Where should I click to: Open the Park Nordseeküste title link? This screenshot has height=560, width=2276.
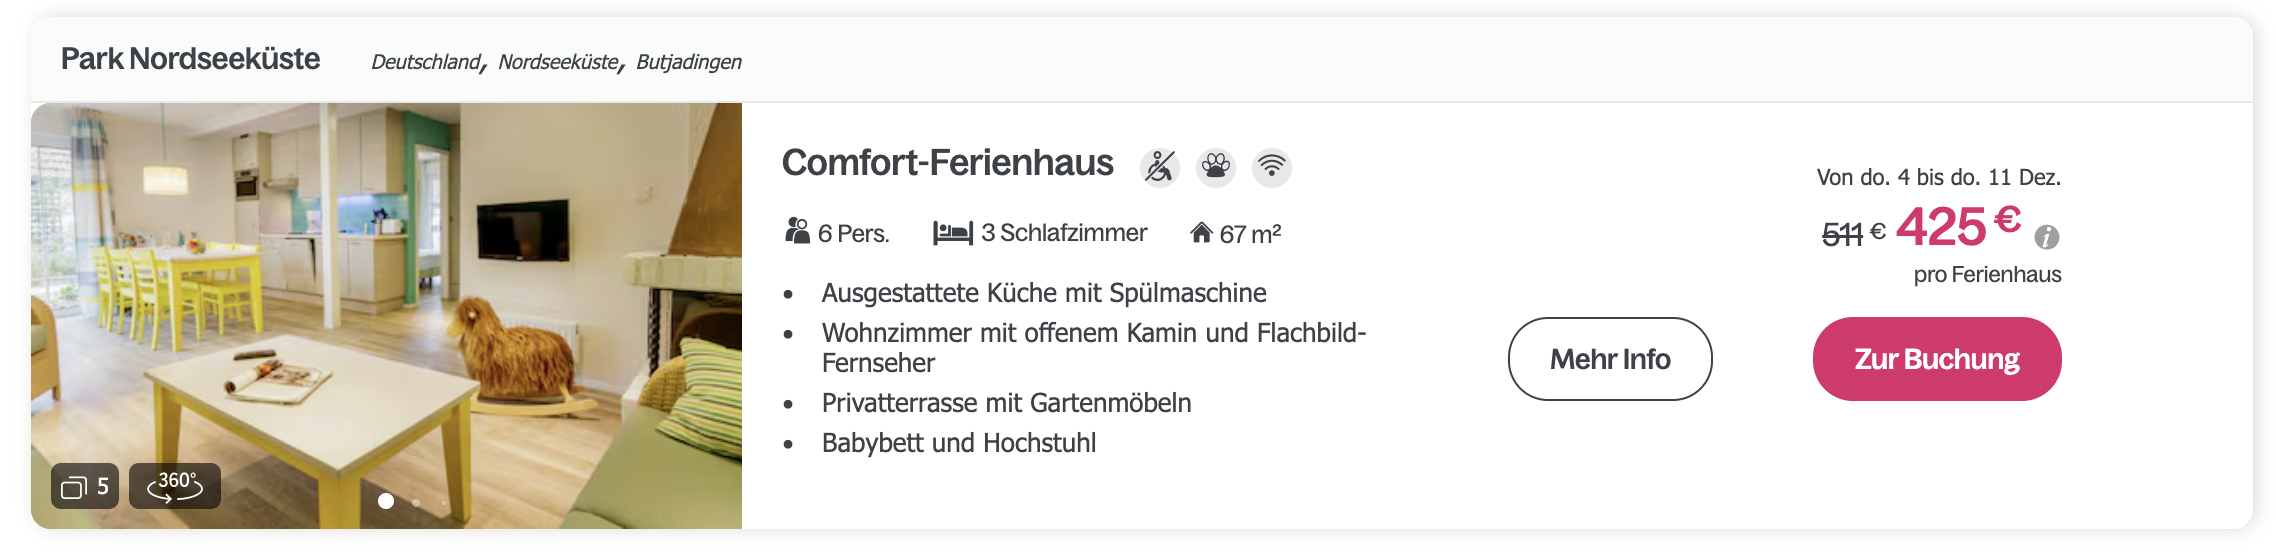click(190, 59)
